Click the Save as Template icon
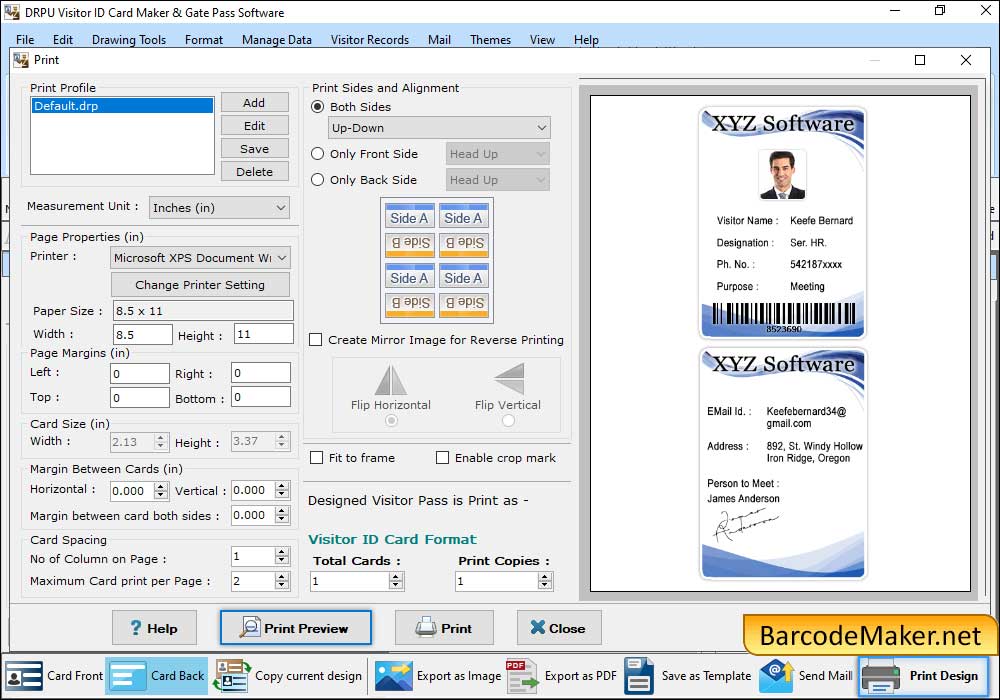The width and height of the screenshot is (1000, 700). tap(639, 676)
